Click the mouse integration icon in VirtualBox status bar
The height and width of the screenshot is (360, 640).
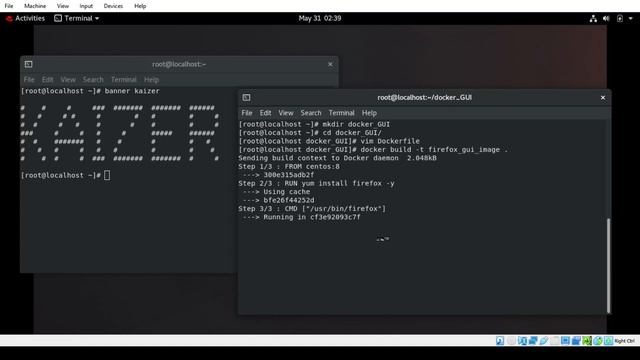598,341
